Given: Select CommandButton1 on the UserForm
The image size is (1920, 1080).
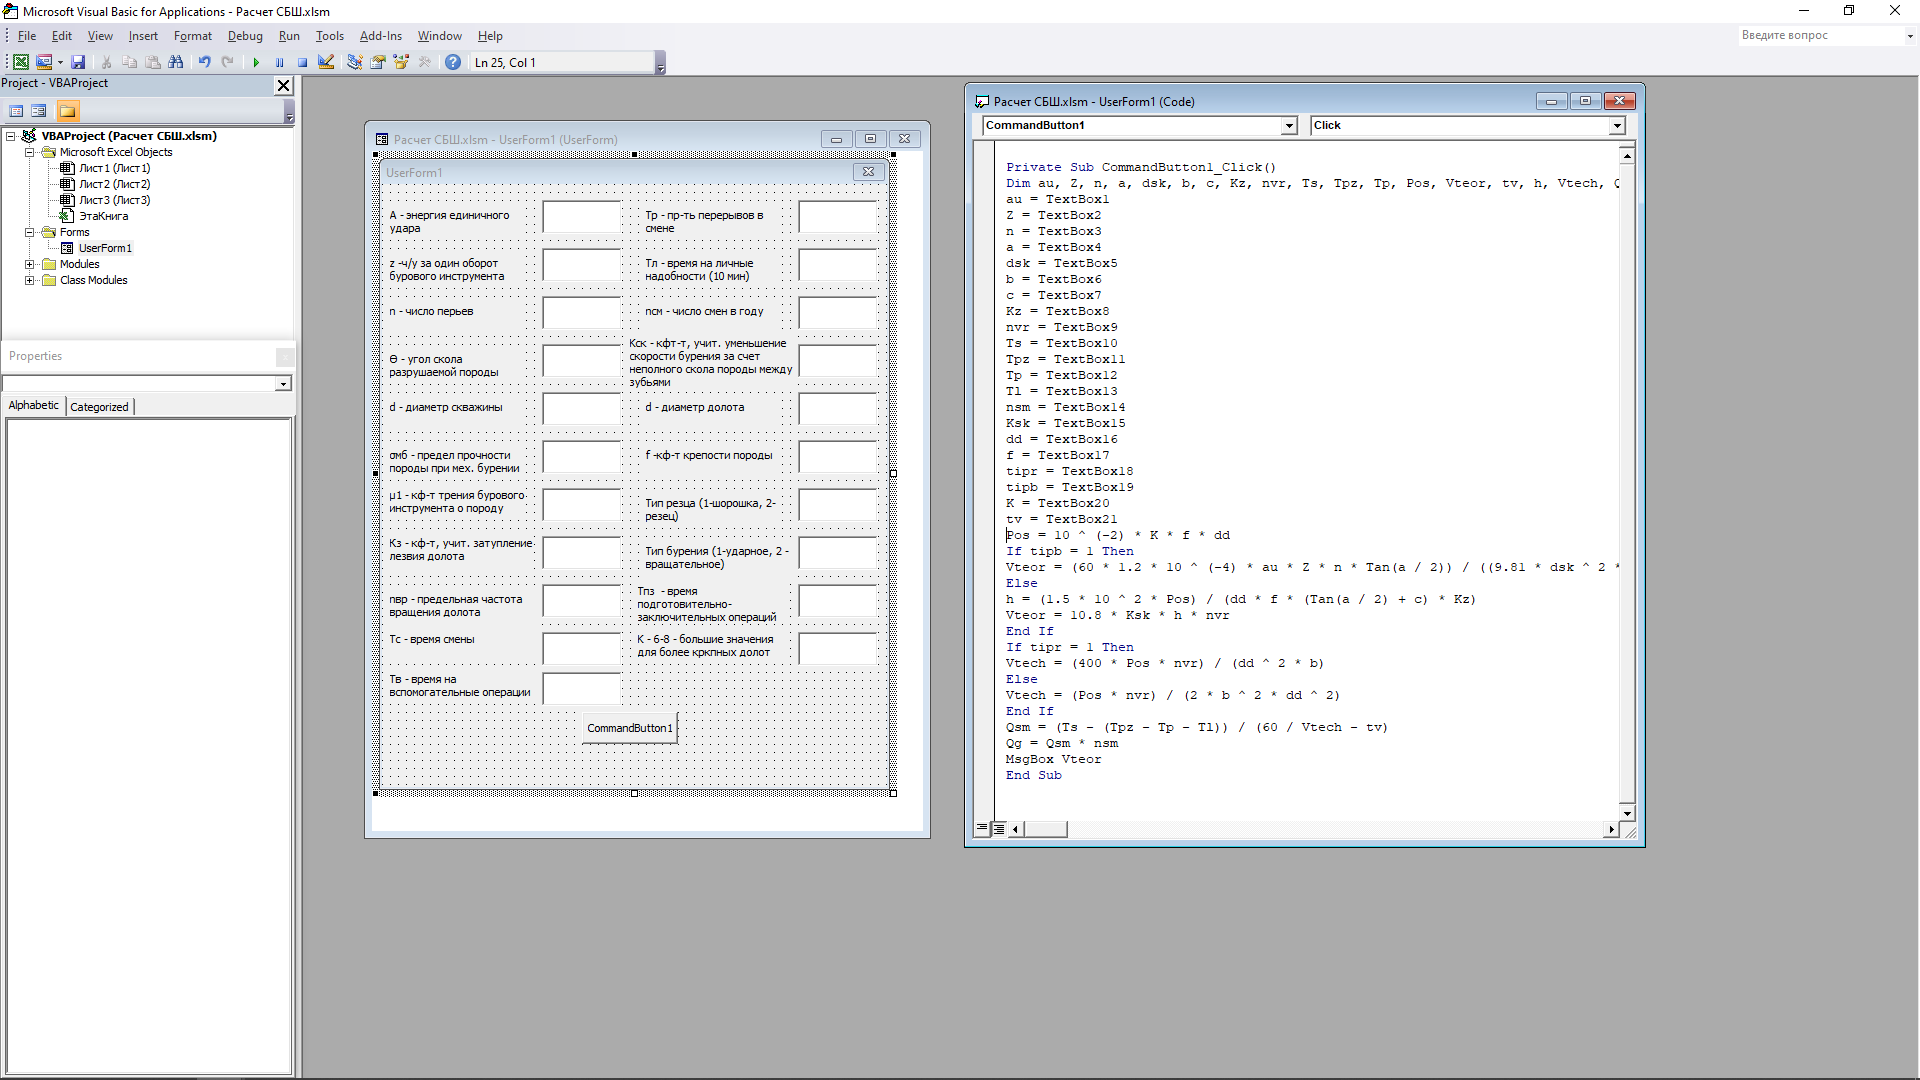Looking at the screenshot, I should pos(630,728).
